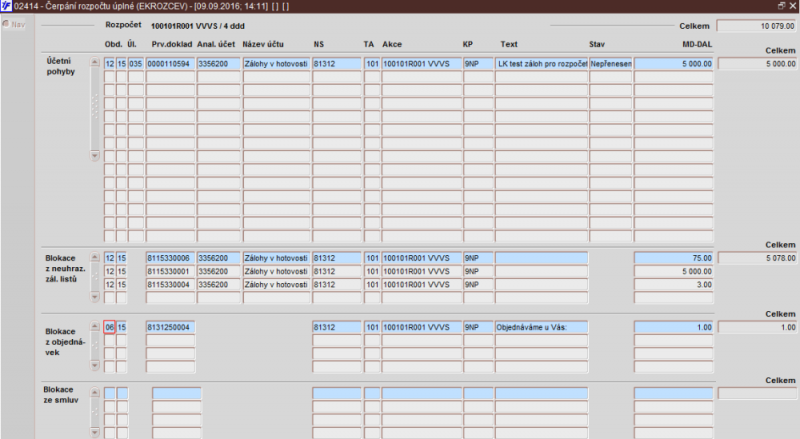This screenshot has height=439, width=800.
Task: Select Prv.doklad field 0000110594
Action: [170, 64]
